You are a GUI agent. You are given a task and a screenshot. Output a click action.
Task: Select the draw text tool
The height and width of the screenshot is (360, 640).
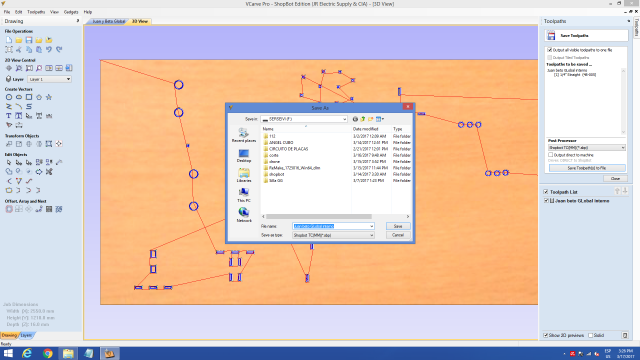9,116
